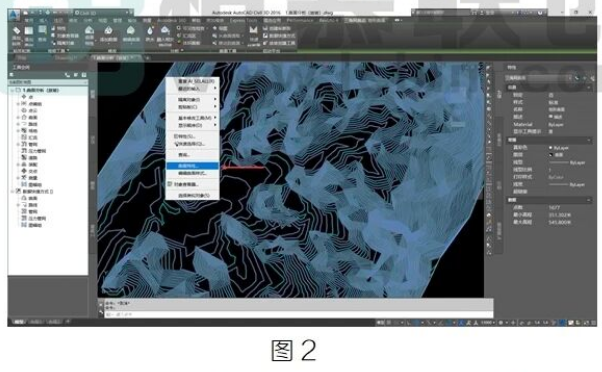Open the 剪贴板 submenu in context menu
This screenshot has width=602, height=372.
pyautogui.click(x=192, y=107)
